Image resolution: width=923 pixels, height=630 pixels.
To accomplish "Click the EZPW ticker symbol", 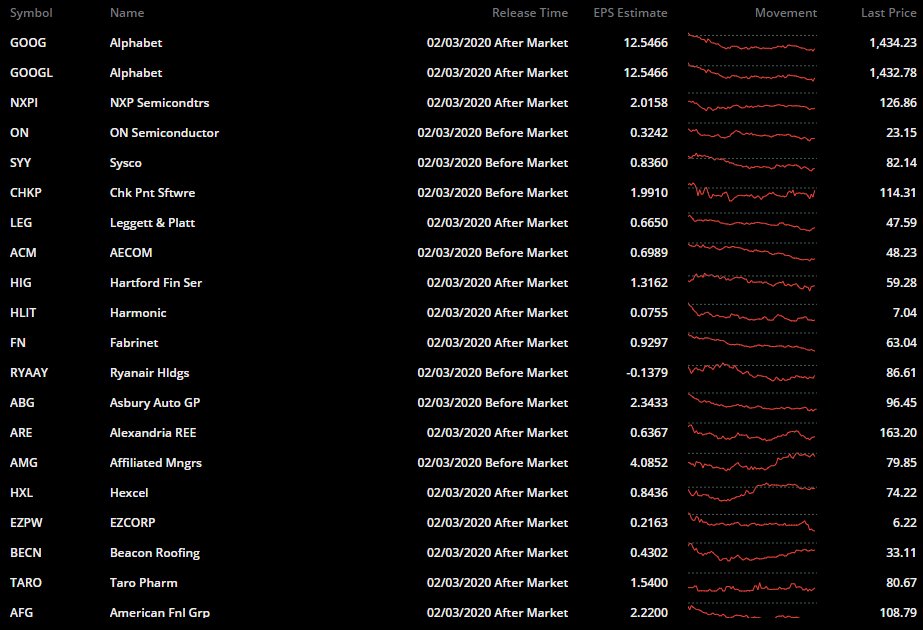I will pyautogui.click(x=26, y=523).
